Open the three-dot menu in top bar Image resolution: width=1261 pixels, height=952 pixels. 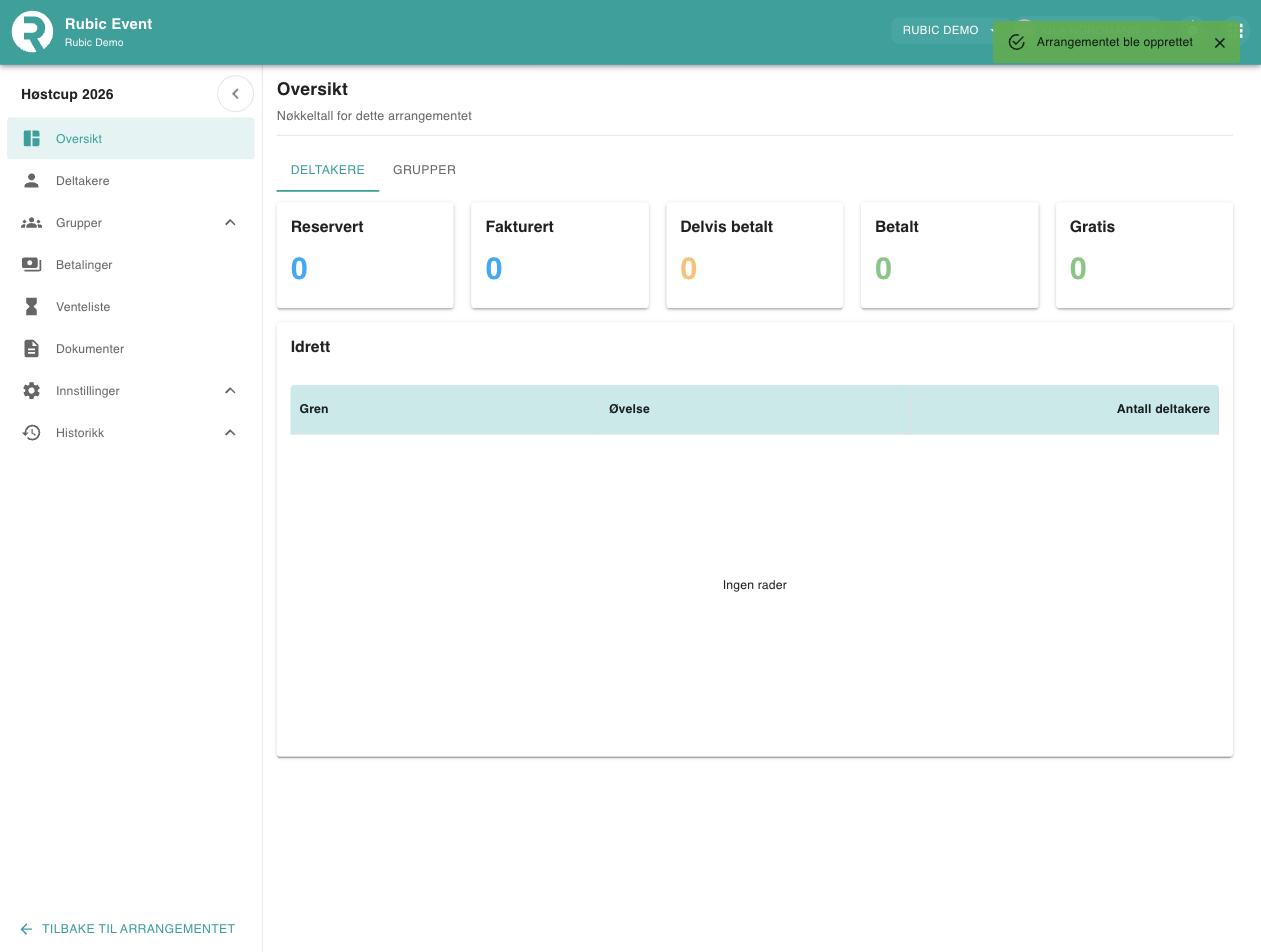click(x=1241, y=31)
